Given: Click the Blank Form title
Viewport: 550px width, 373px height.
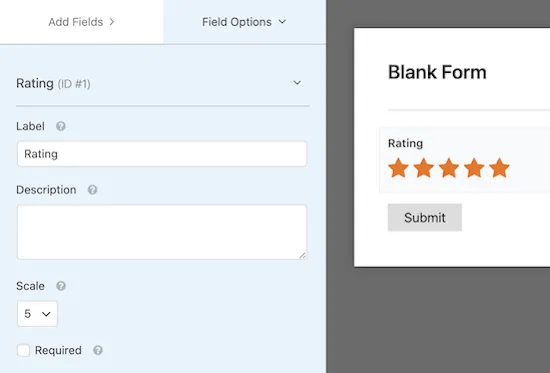Looking at the screenshot, I should point(437,72).
